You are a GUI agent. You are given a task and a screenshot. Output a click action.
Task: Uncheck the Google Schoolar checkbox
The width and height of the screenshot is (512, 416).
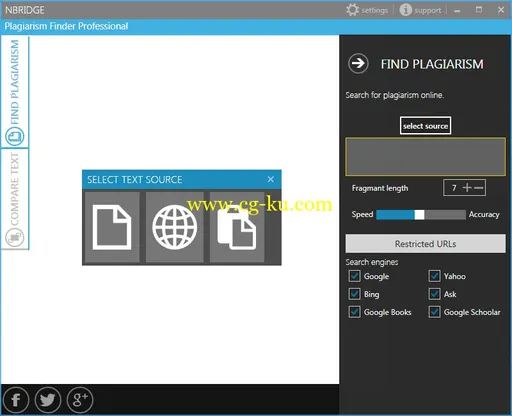(434, 312)
